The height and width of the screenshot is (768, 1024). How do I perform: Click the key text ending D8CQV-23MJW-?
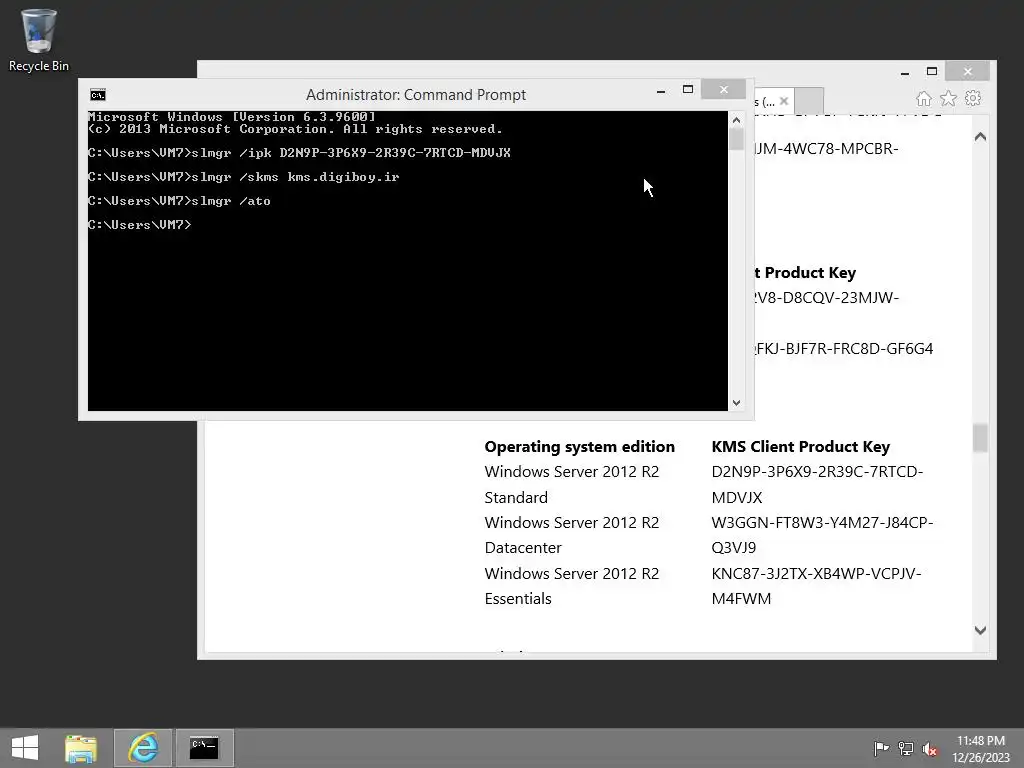tap(827, 298)
